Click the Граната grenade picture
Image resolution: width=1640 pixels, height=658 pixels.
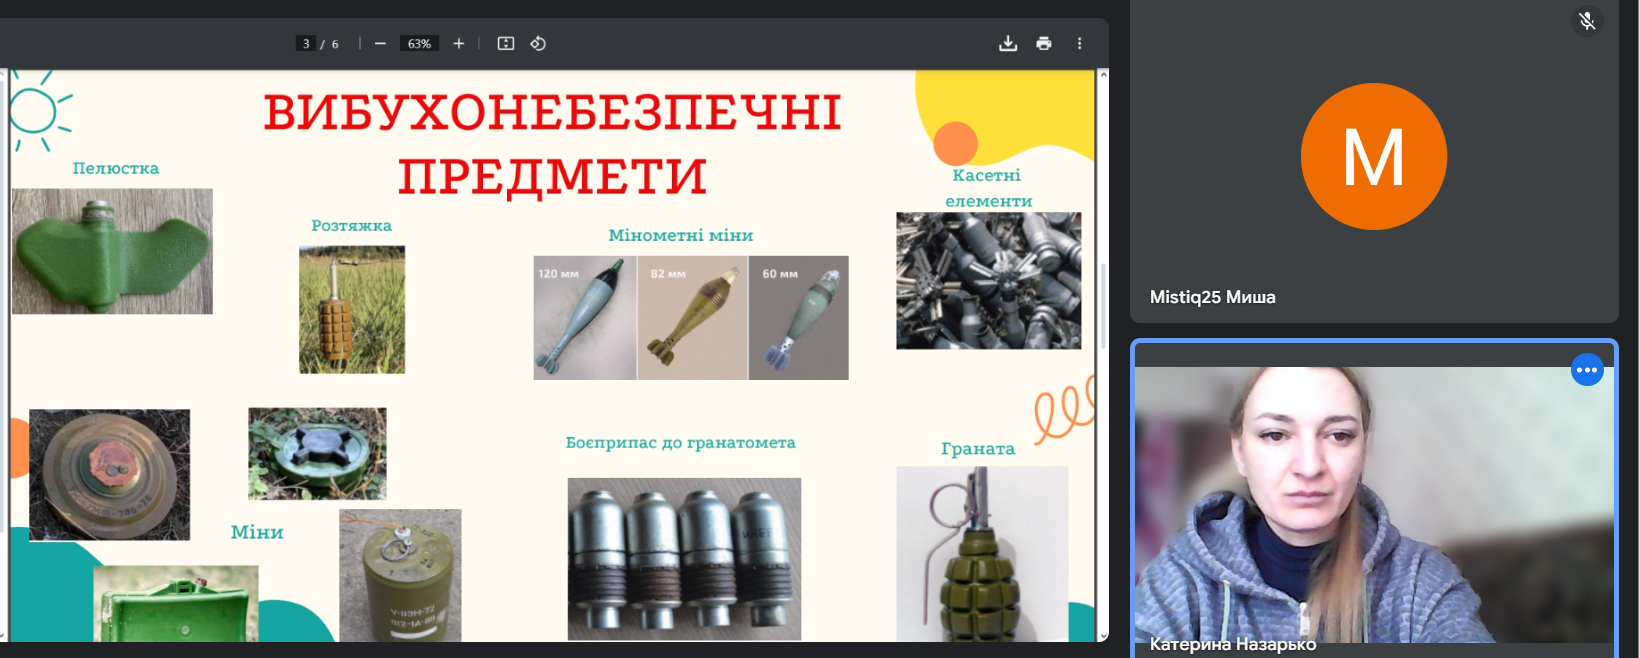point(981,554)
